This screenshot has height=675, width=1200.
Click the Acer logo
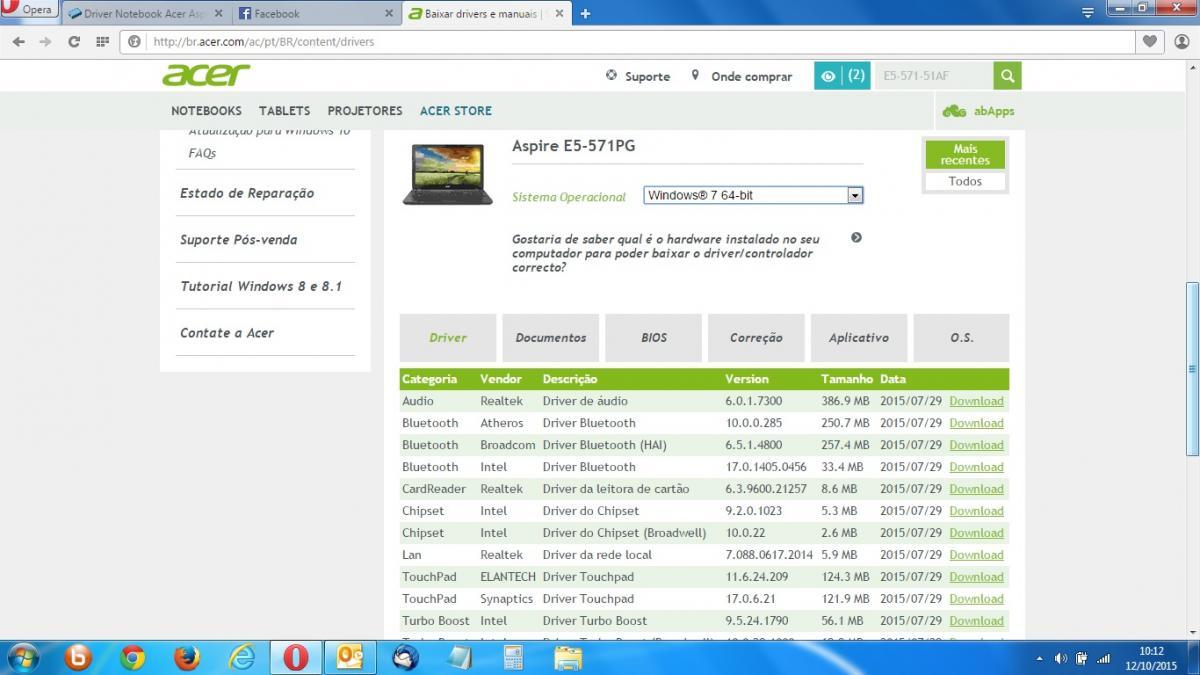point(206,75)
